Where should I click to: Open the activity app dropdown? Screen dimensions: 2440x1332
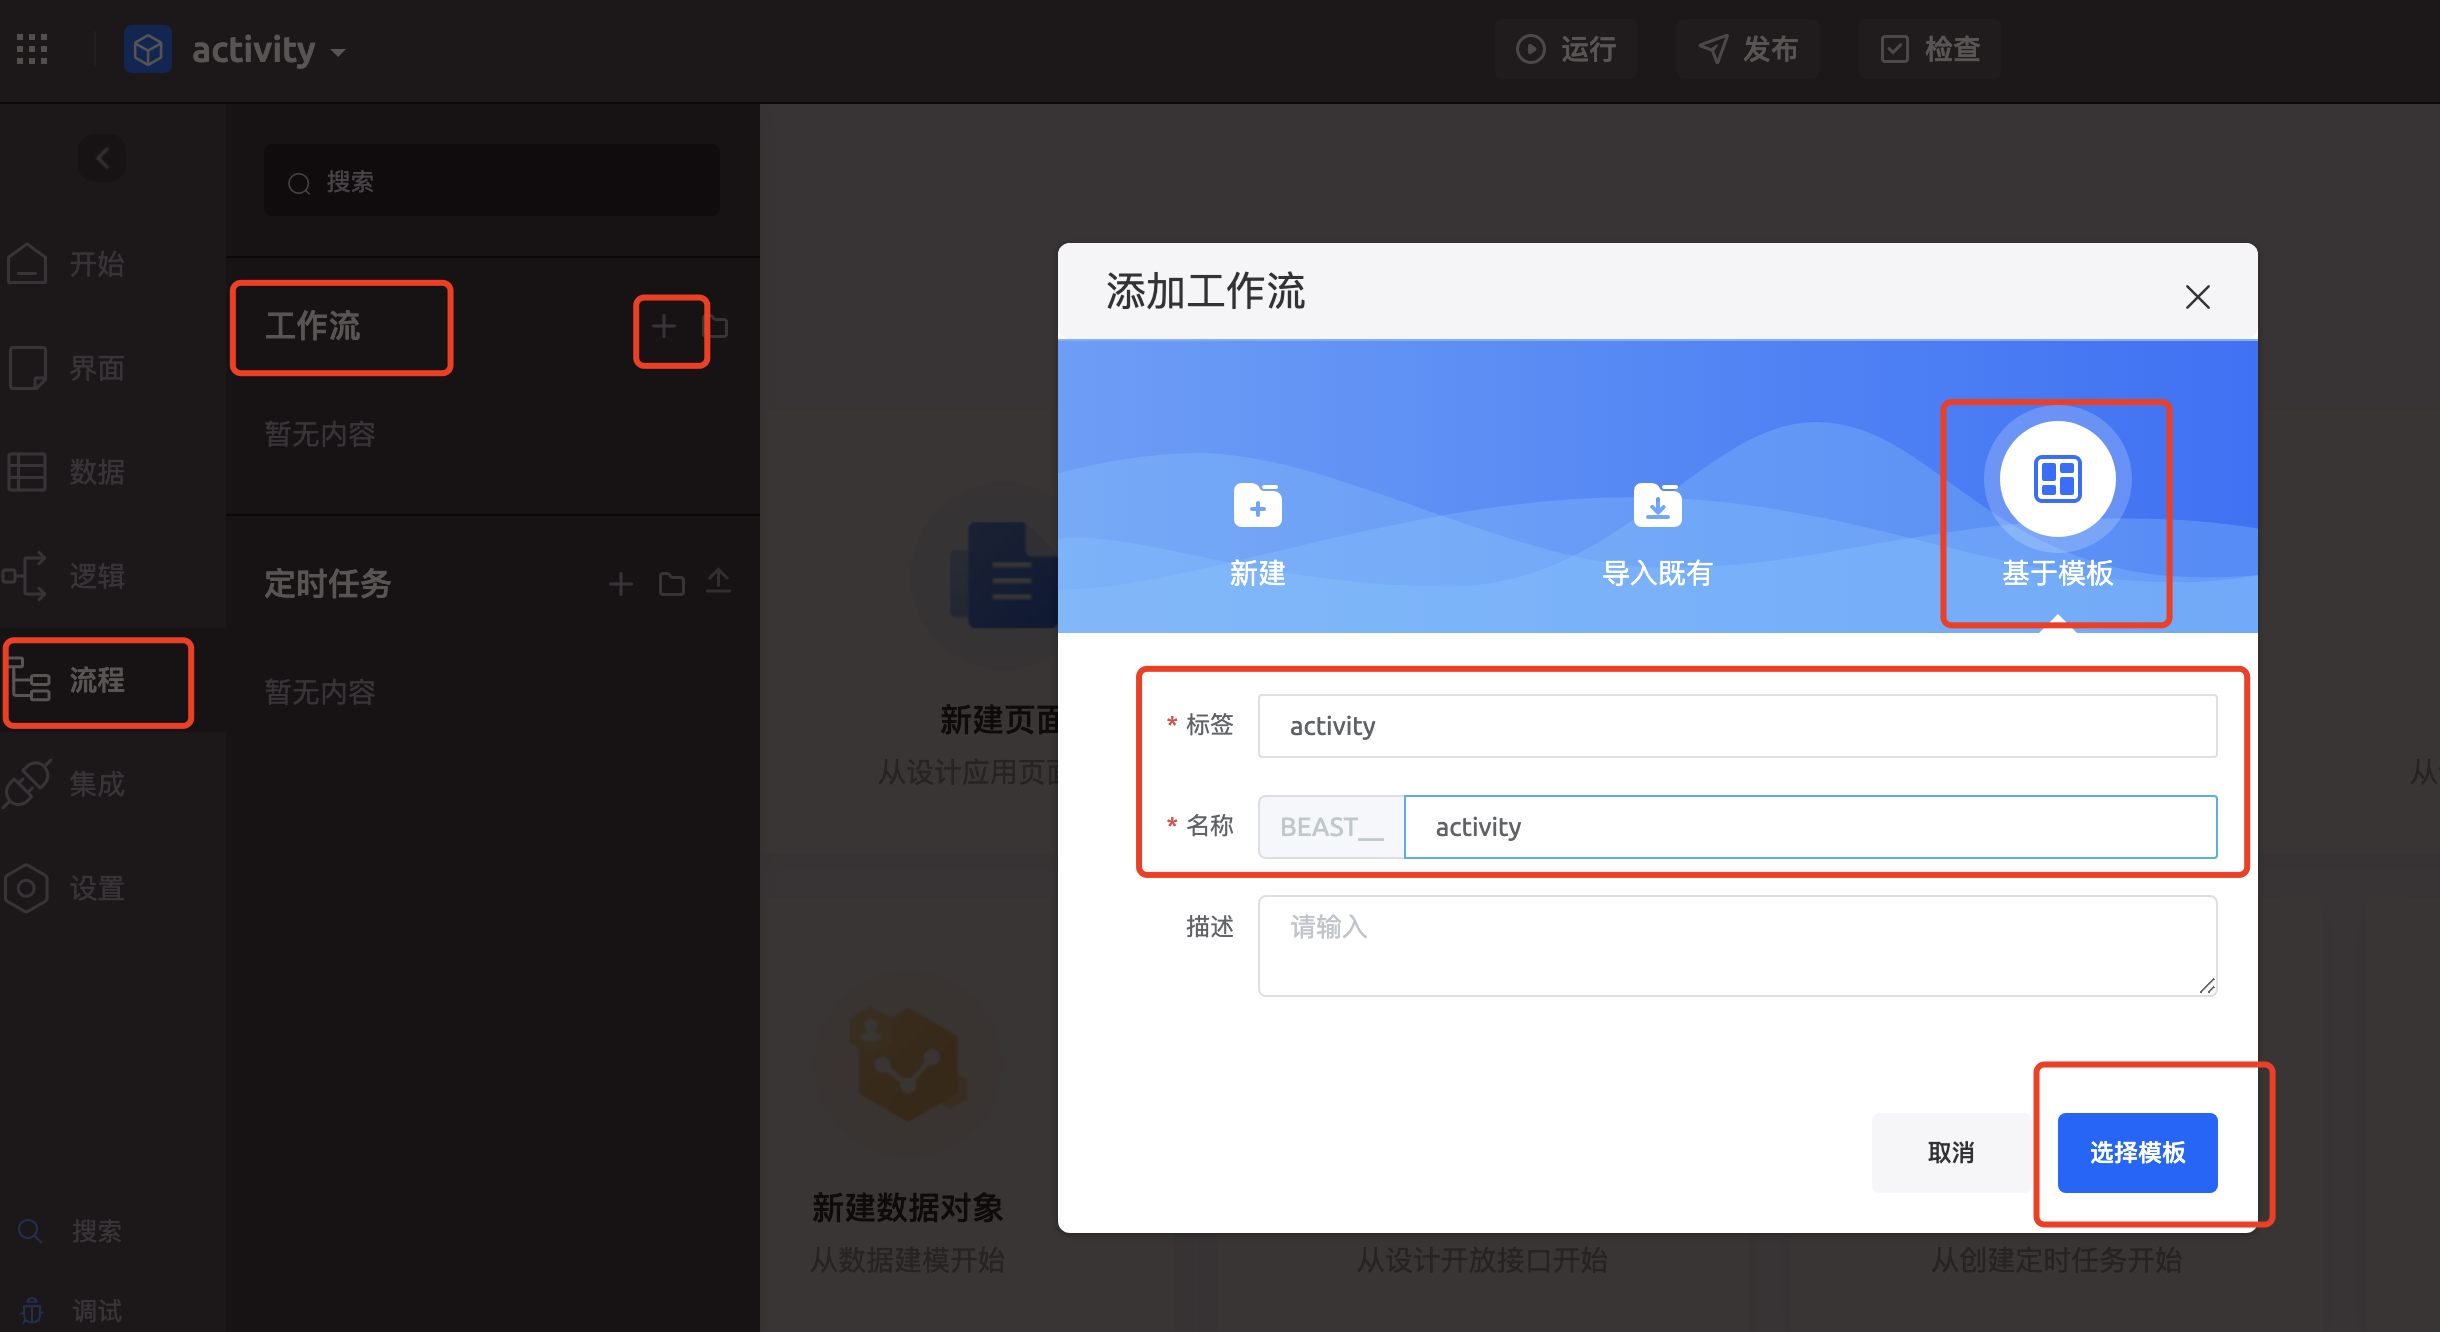click(268, 50)
